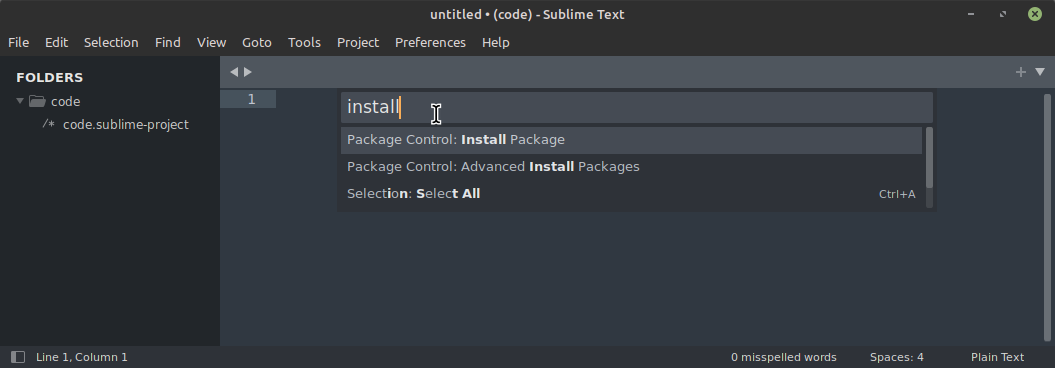
Task: Open the Project menu
Action: coord(358,42)
